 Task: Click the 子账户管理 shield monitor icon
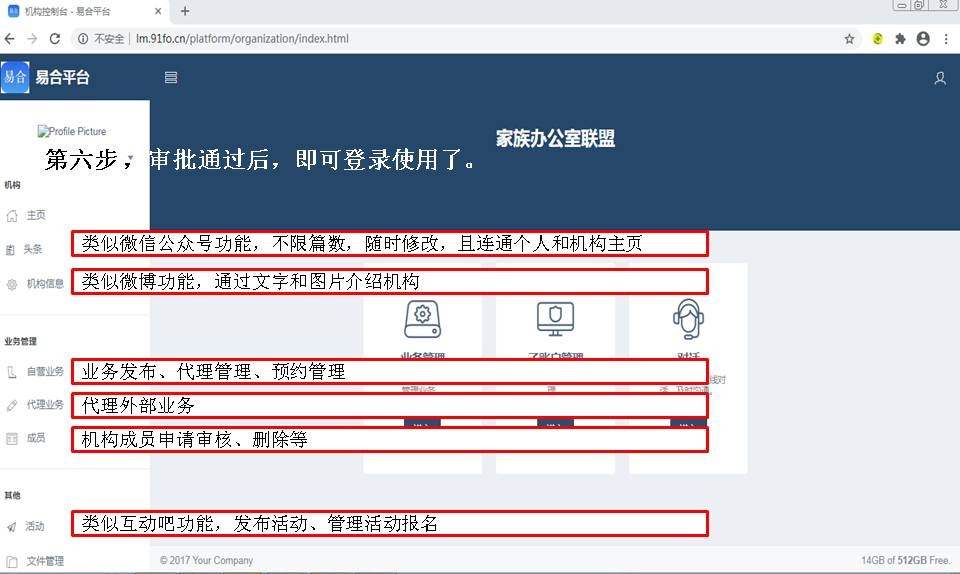pos(555,318)
